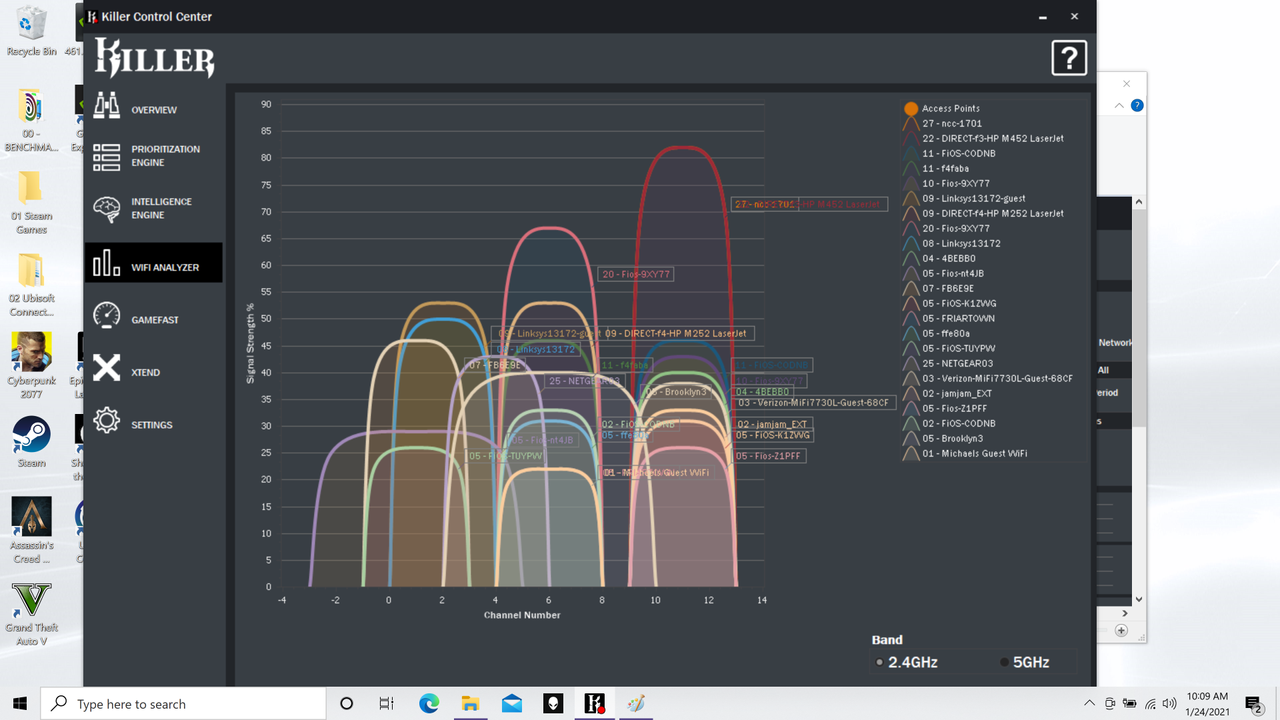Viewport: 1280px width, 720px height.
Task: Open Prioritization Engine from sidebar
Action: pyautogui.click(x=153, y=156)
